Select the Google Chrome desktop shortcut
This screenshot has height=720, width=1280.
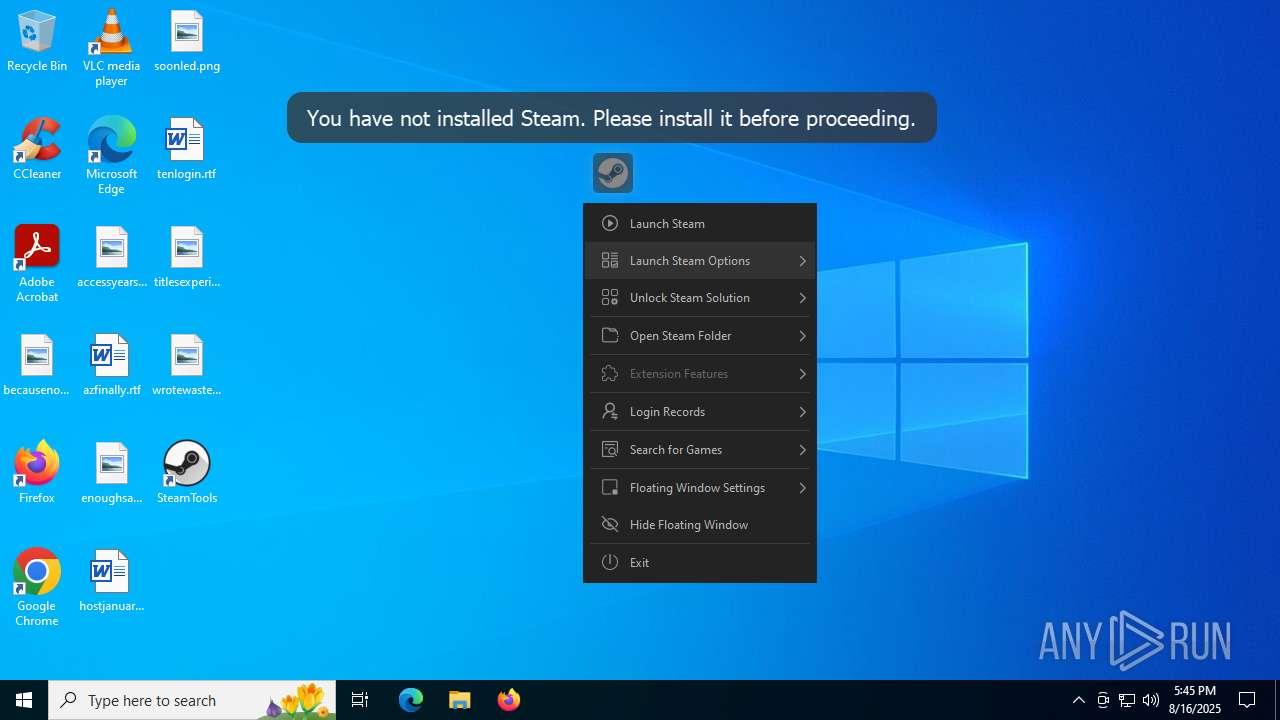(37, 588)
